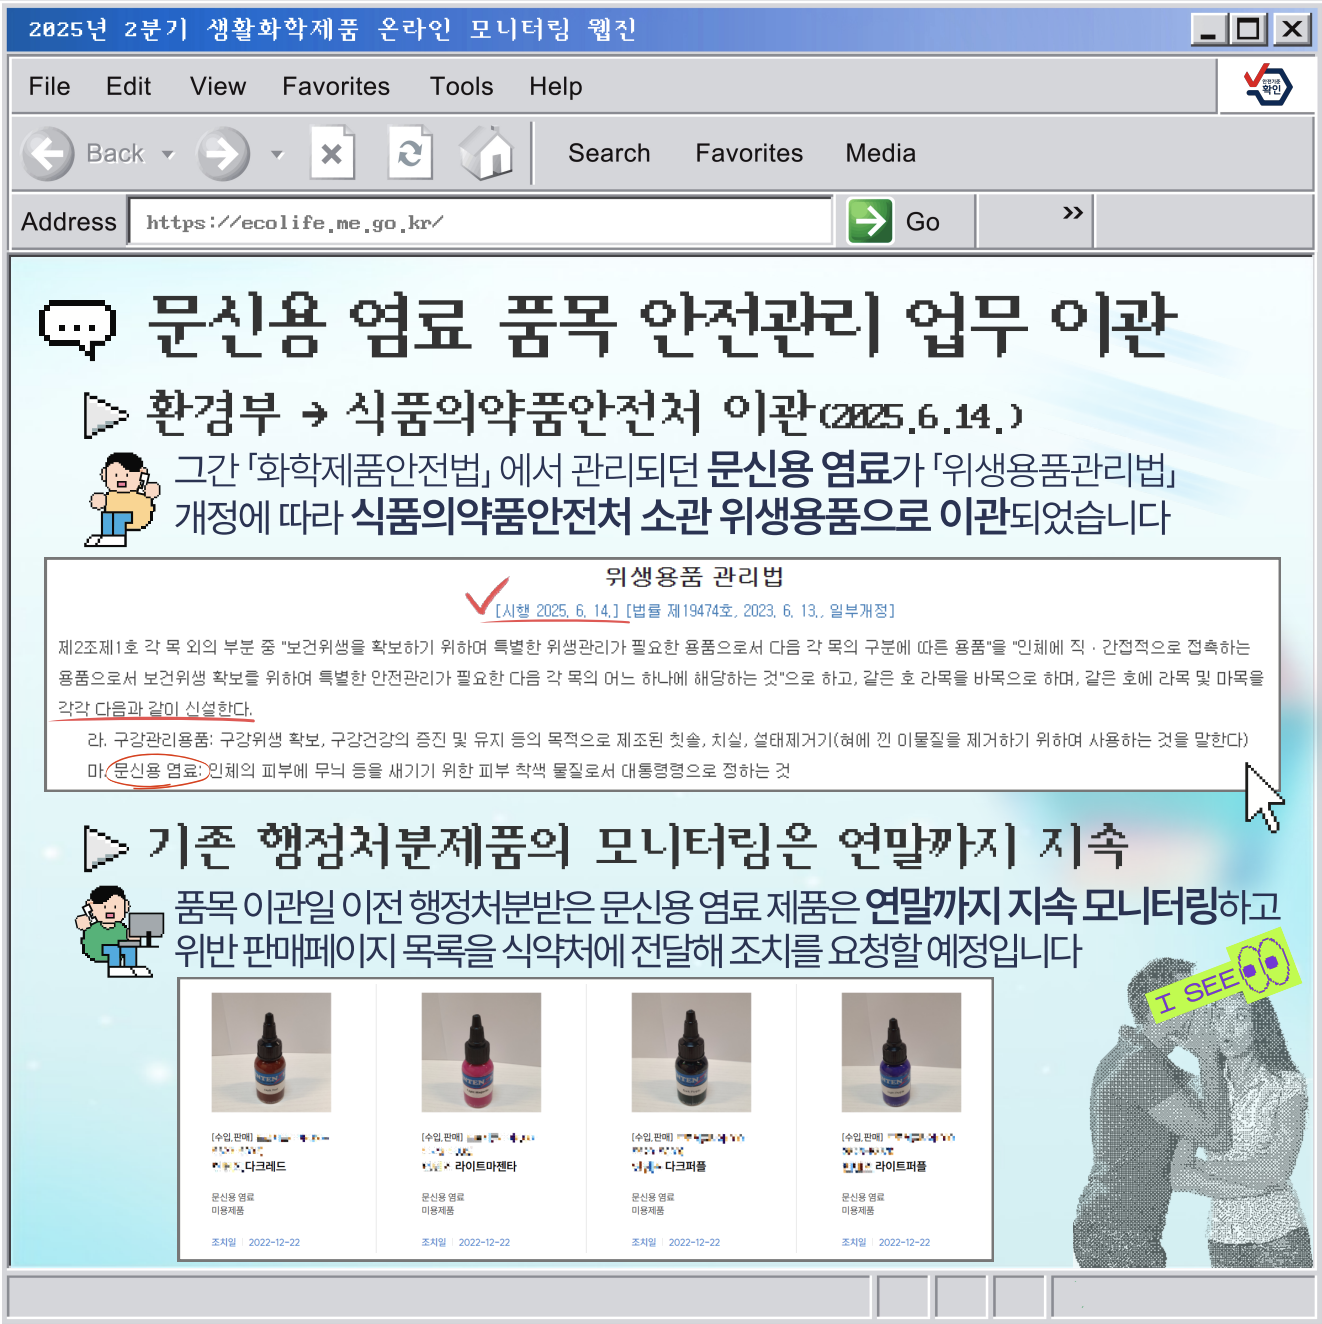Click the Stop page icon
1322x1324 pixels.
pyautogui.click(x=332, y=153)
